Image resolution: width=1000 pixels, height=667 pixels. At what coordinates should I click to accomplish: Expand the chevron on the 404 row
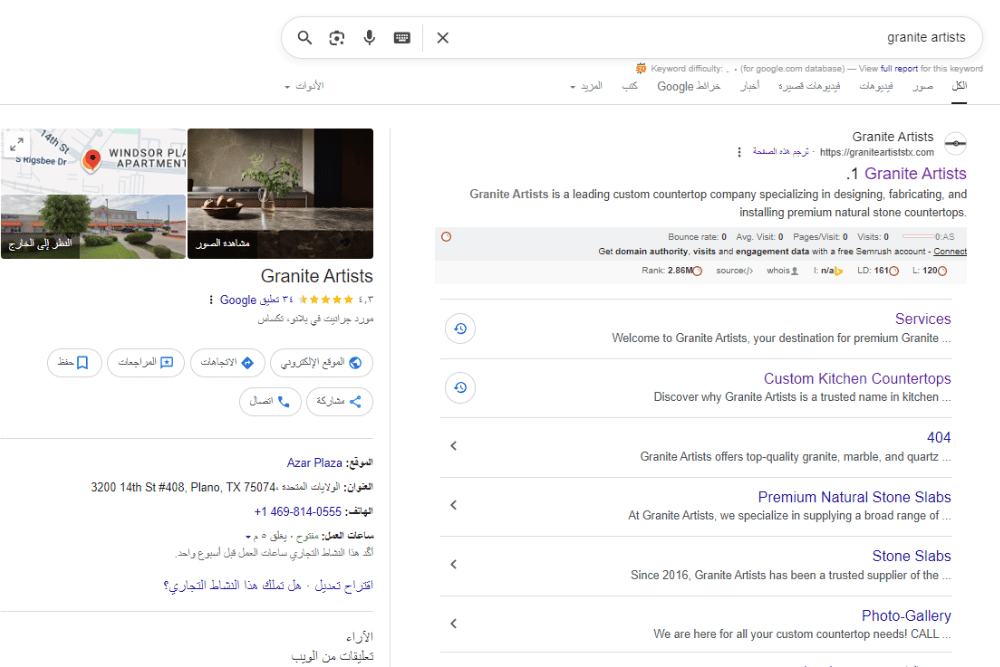click(x=453, y=446)
